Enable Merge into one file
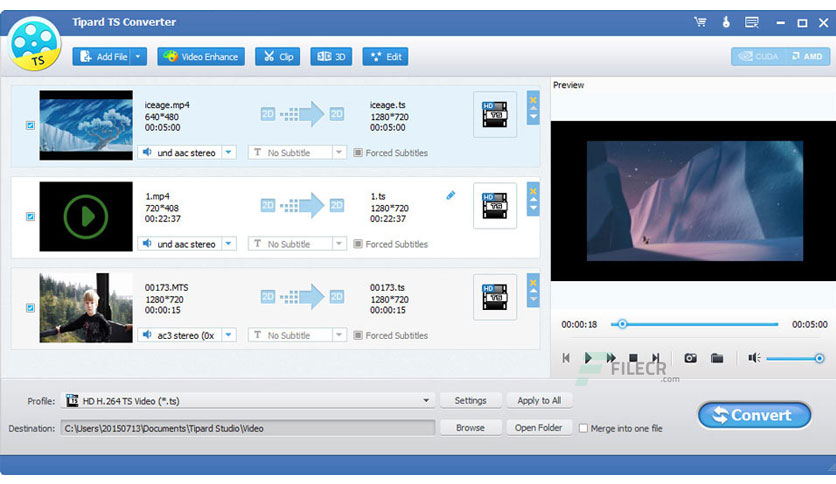The width and height of the screenshot is (836, 484). coord(583,428)
